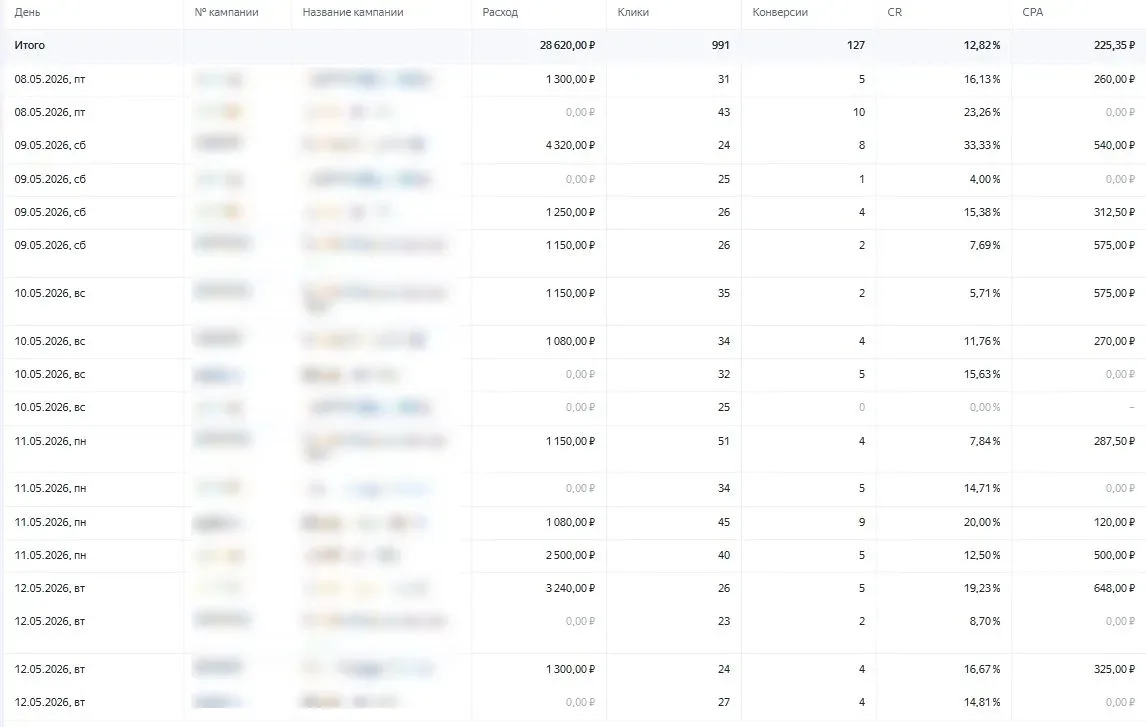The width and height of the screenshot is (1146, 727).
Task: Click conversions cell 1 in 4,00% row
Action: tap(862, 179)
